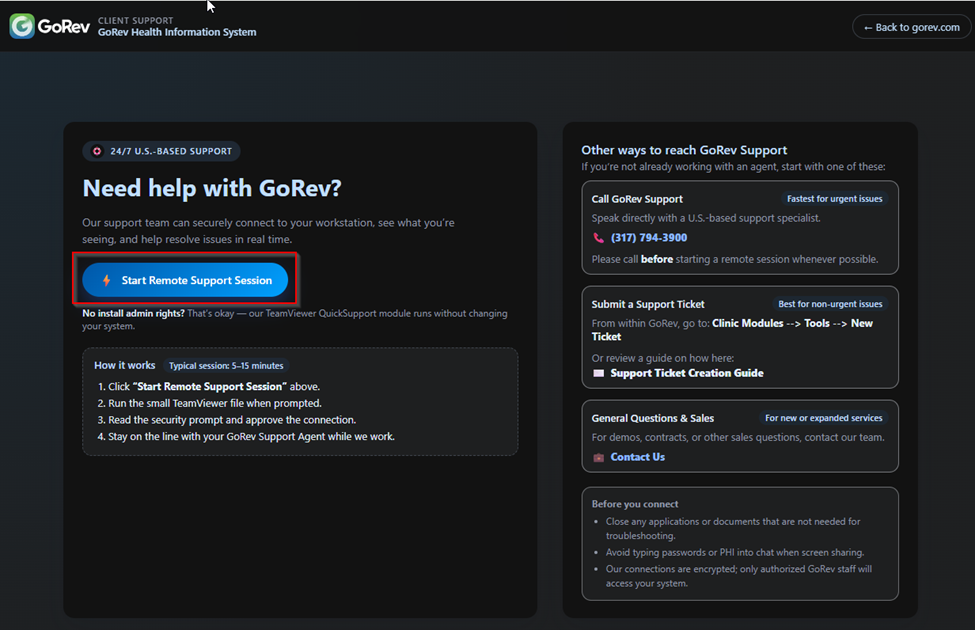Select the "Submit a Support Ticket" card title

tap(648, 304)
